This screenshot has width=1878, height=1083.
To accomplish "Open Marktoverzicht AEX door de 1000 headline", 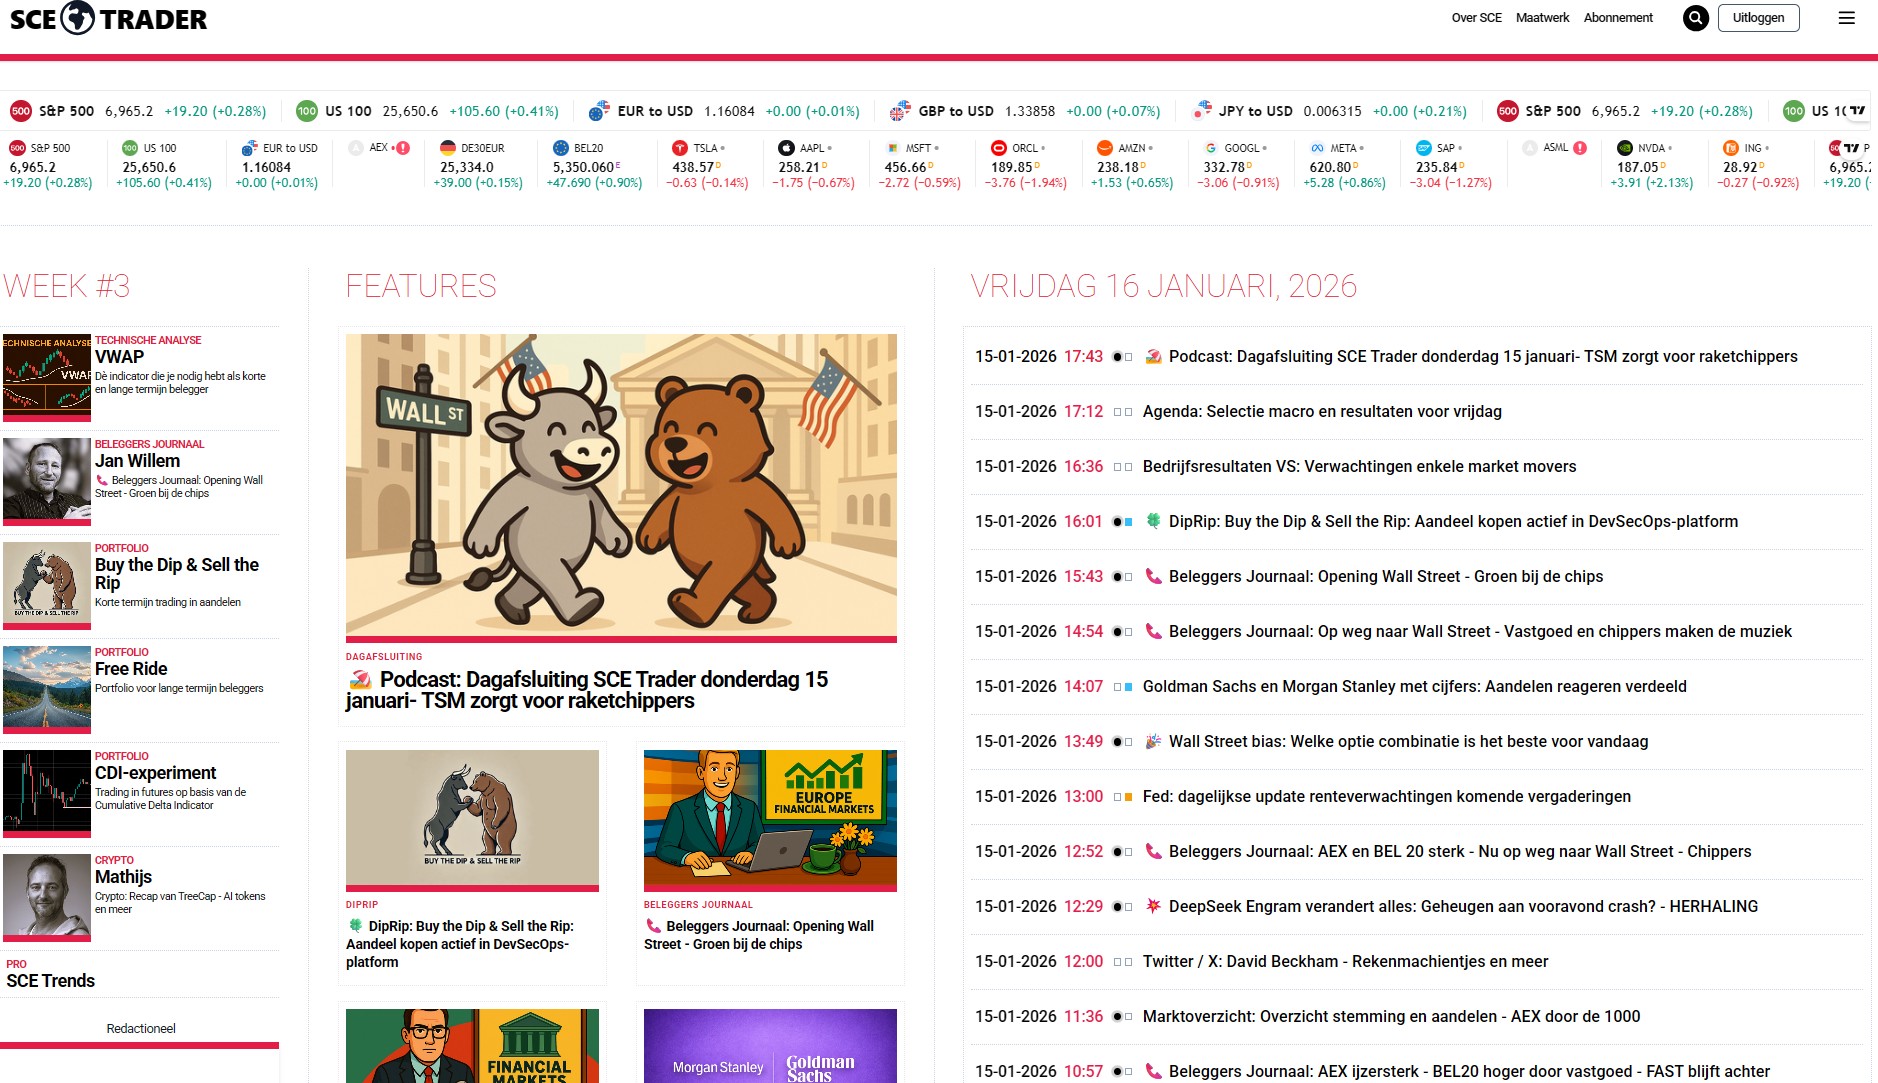I will pos(1391,1016).
